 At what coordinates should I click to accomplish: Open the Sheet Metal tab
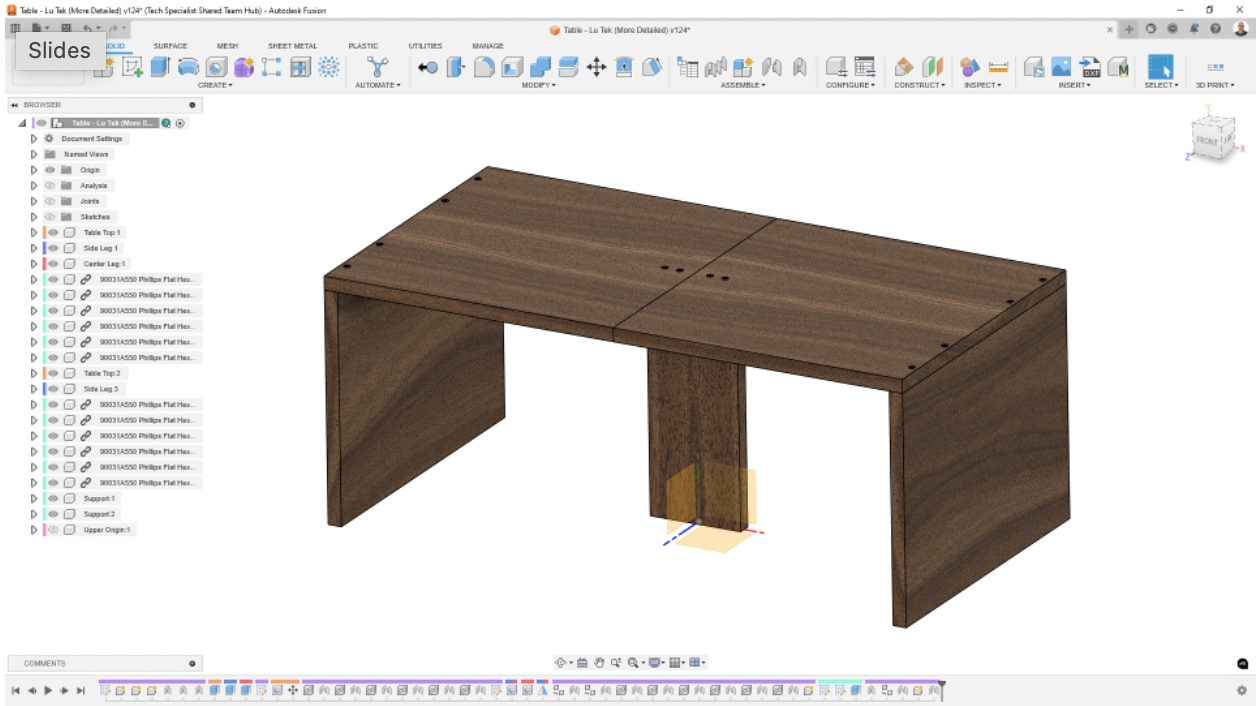(292, 46)
